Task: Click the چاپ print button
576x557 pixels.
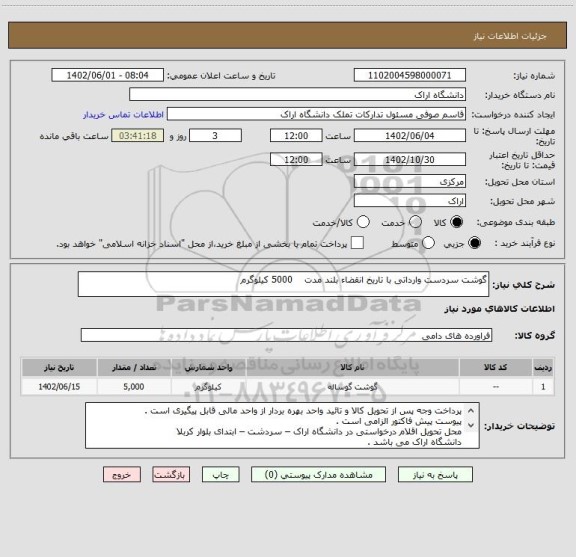Action: pyautogui.click(x=220, y=475)
